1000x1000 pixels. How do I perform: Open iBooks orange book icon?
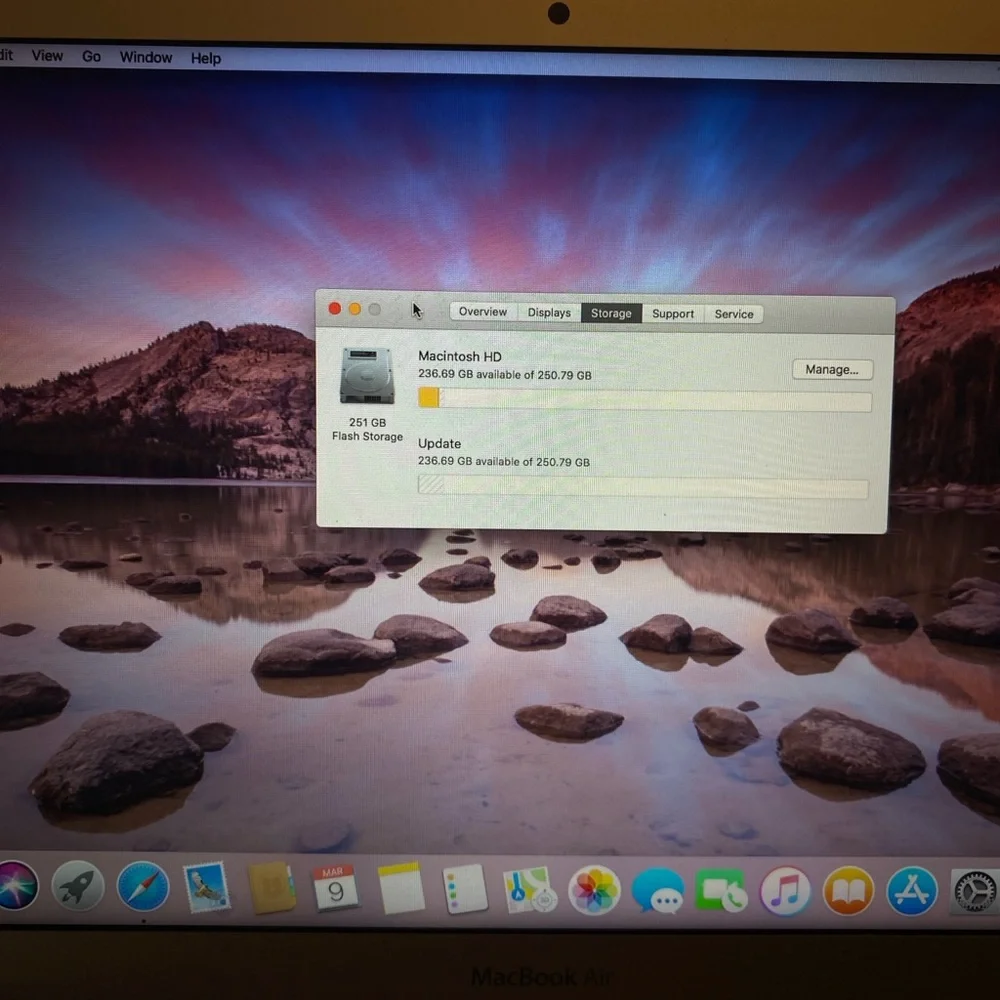pos(848,891)
